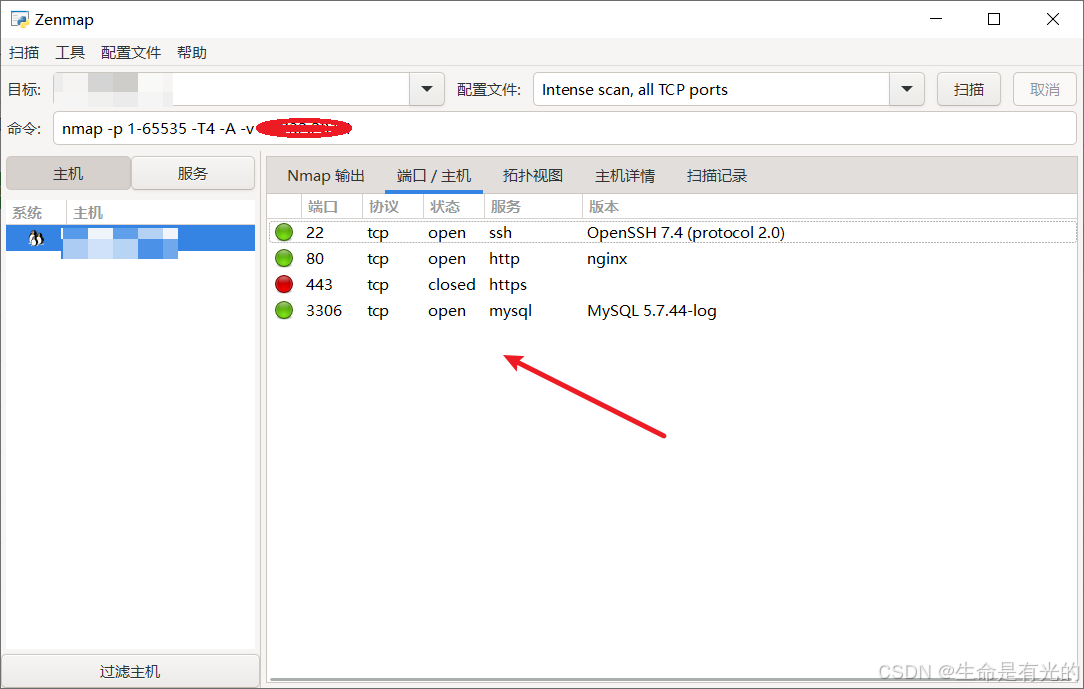Expand the 配置文件 profile dropdown arrow
Viewport: 1084px width, 689px height.
point(906,89)
